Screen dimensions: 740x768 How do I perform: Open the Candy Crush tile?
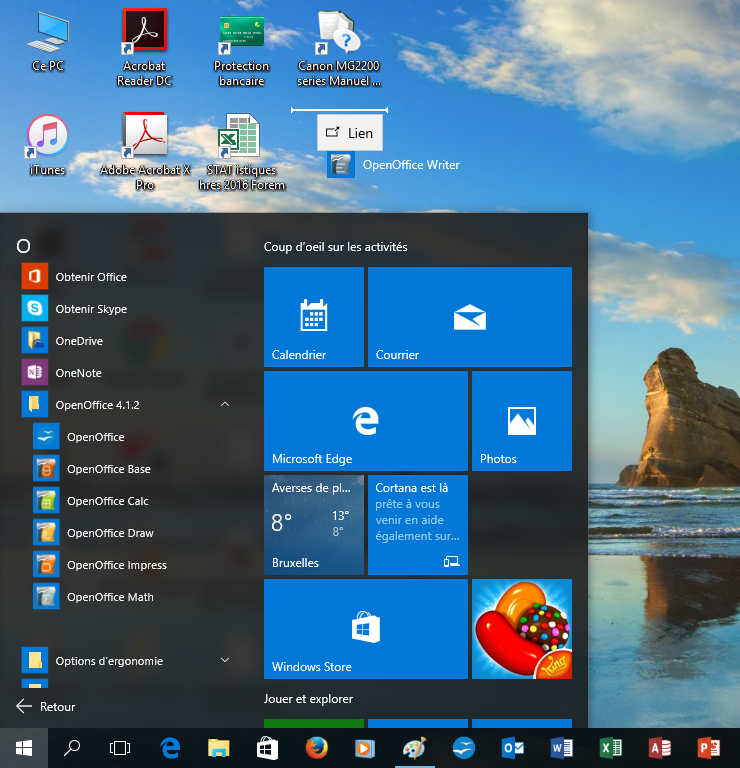522,629
